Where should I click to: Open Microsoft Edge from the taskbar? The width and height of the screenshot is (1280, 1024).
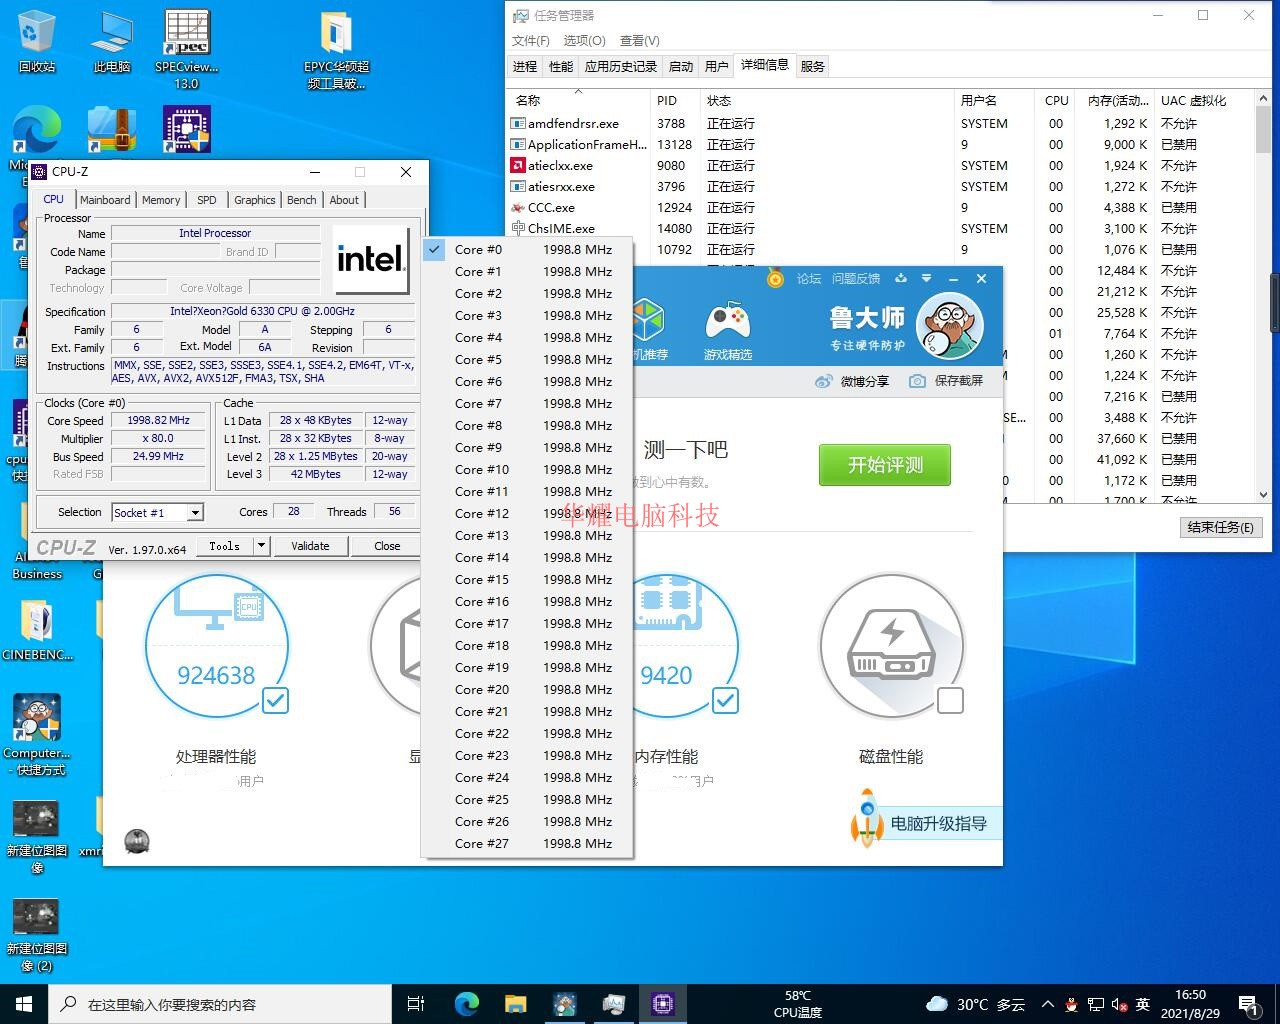[x=466, y=1004]
